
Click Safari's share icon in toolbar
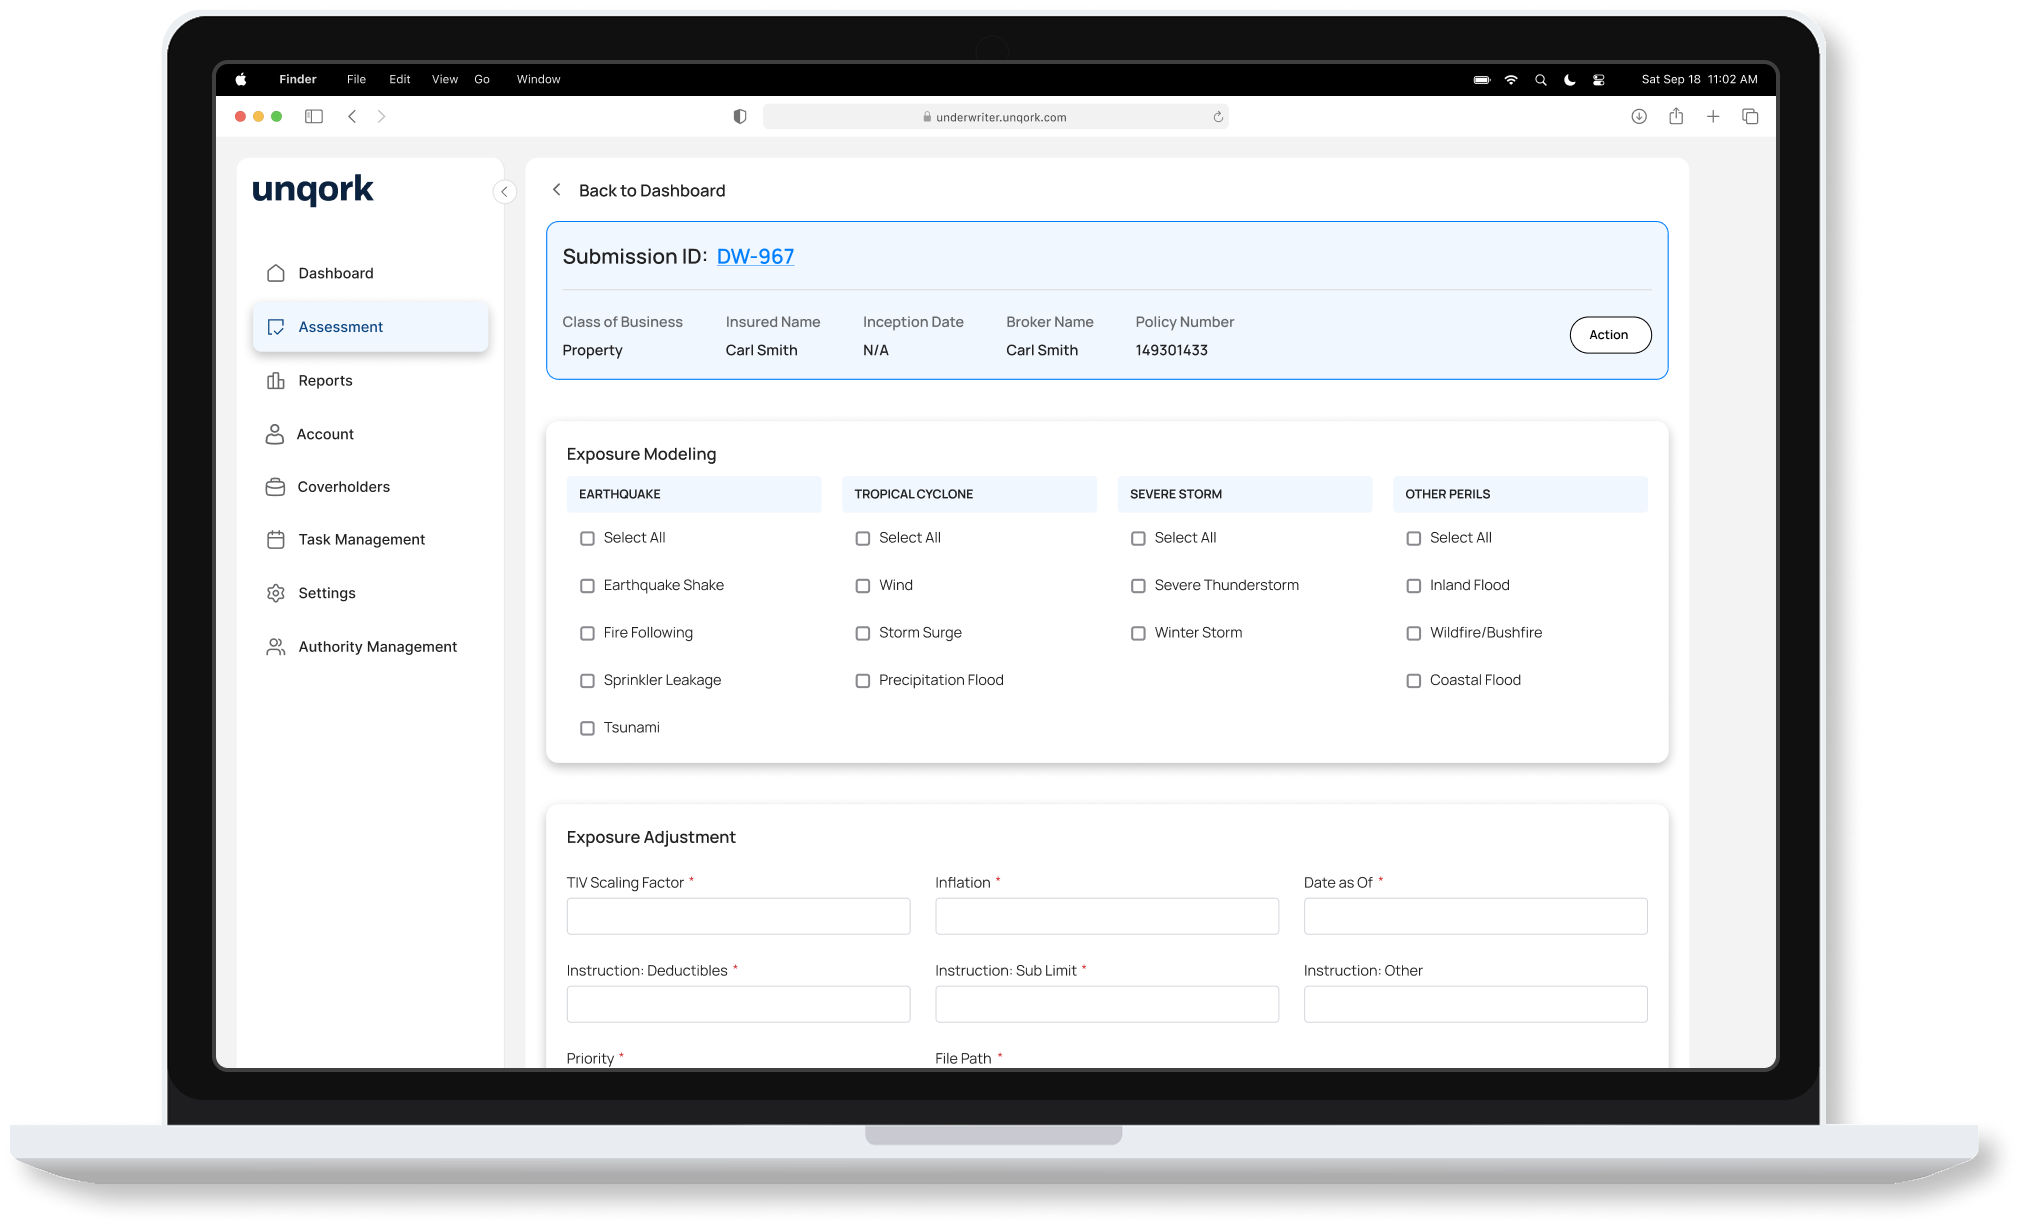[x=1676, y=117]
